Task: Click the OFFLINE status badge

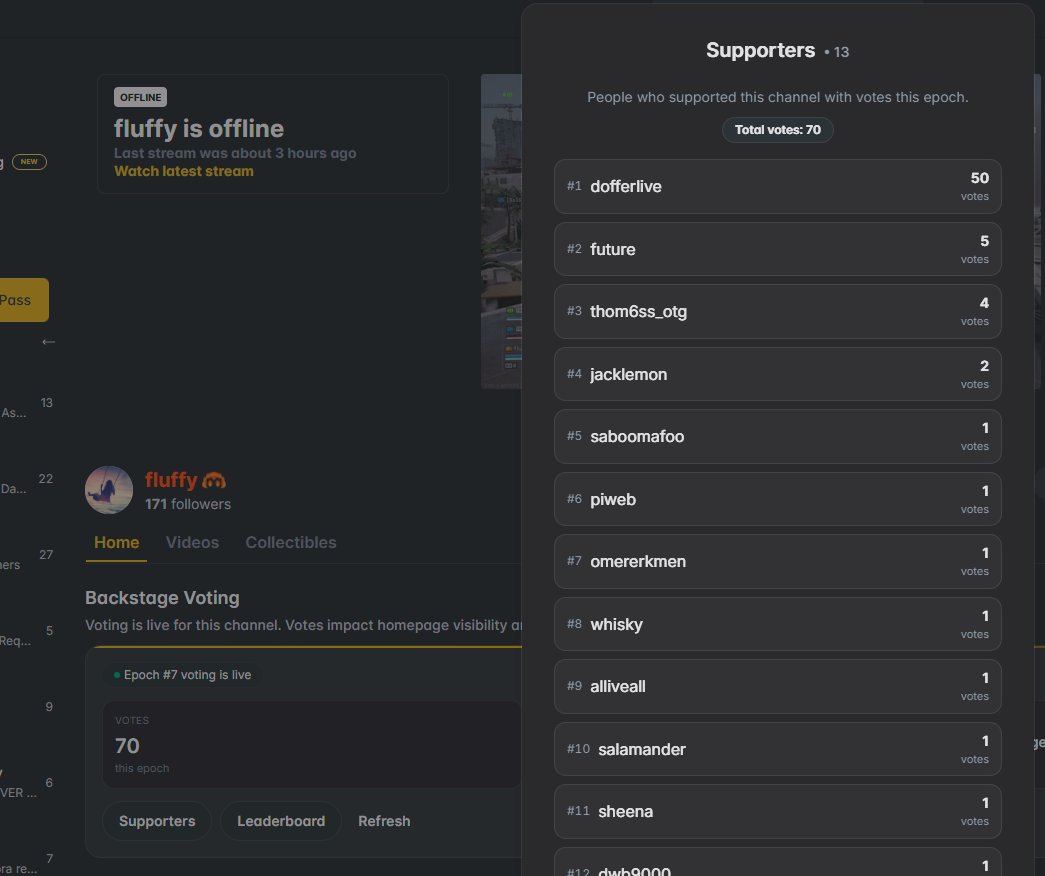Action: 140,97
